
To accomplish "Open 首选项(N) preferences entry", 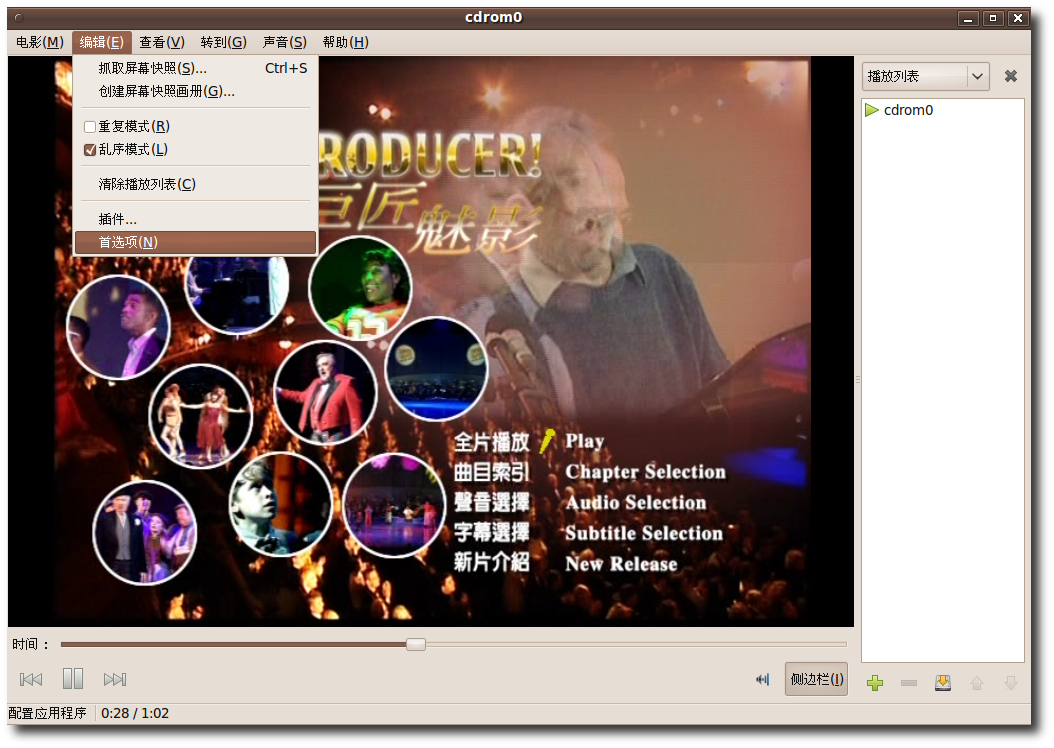I will [195, 243].
